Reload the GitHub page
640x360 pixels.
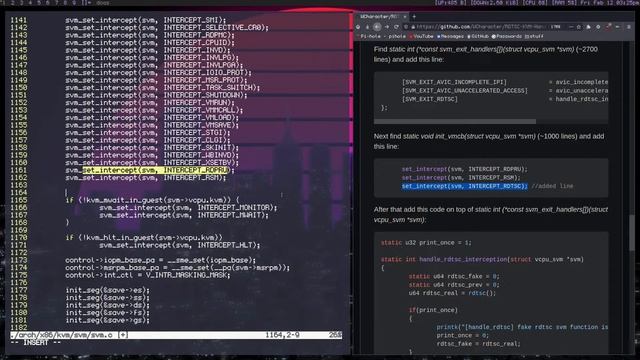coord(396,27)
